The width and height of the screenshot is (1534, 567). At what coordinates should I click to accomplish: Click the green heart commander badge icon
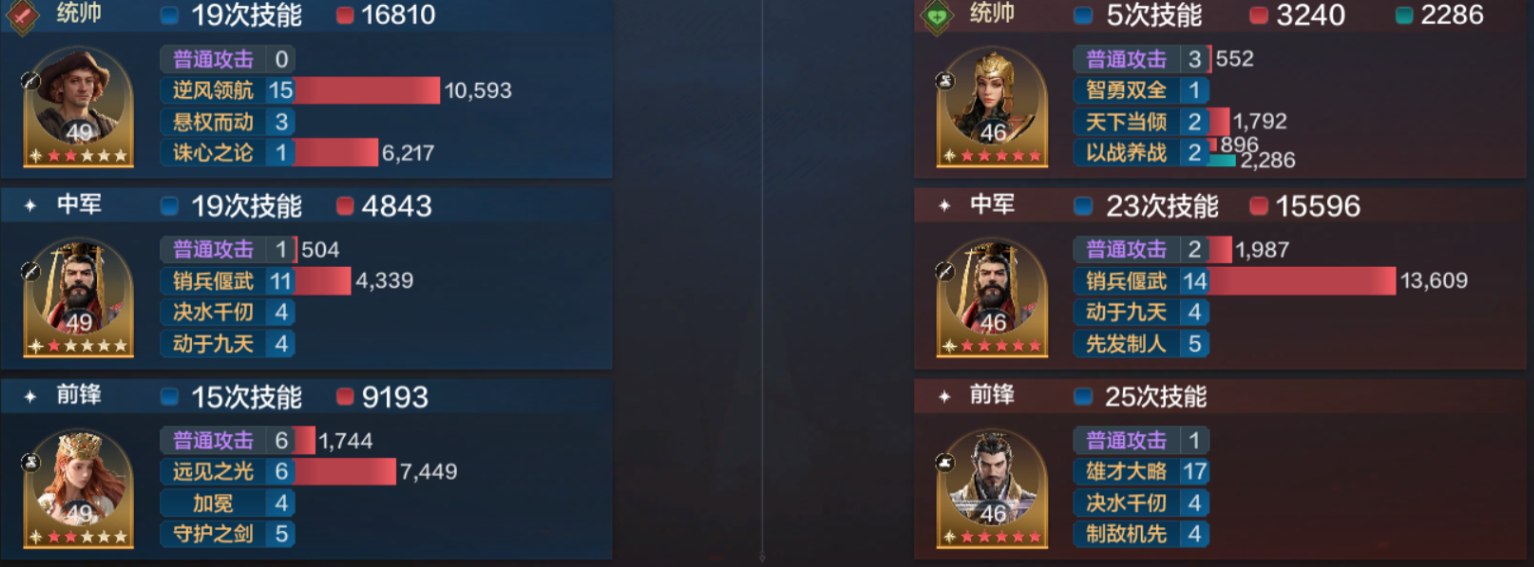point(936,15)
